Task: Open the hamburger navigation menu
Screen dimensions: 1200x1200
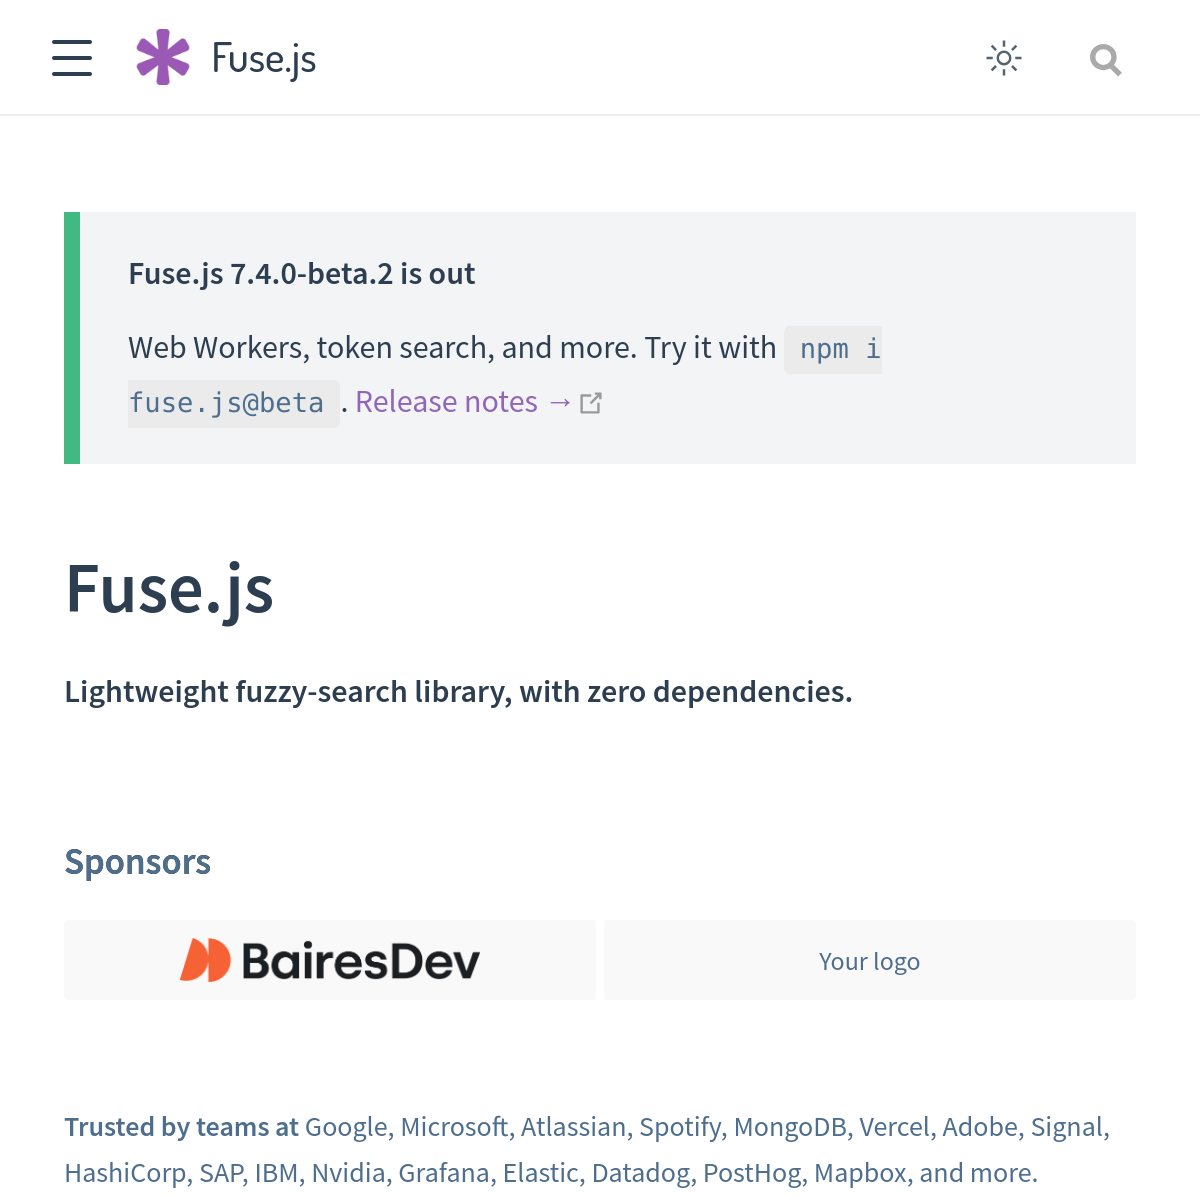Action: tap(71, 58)
